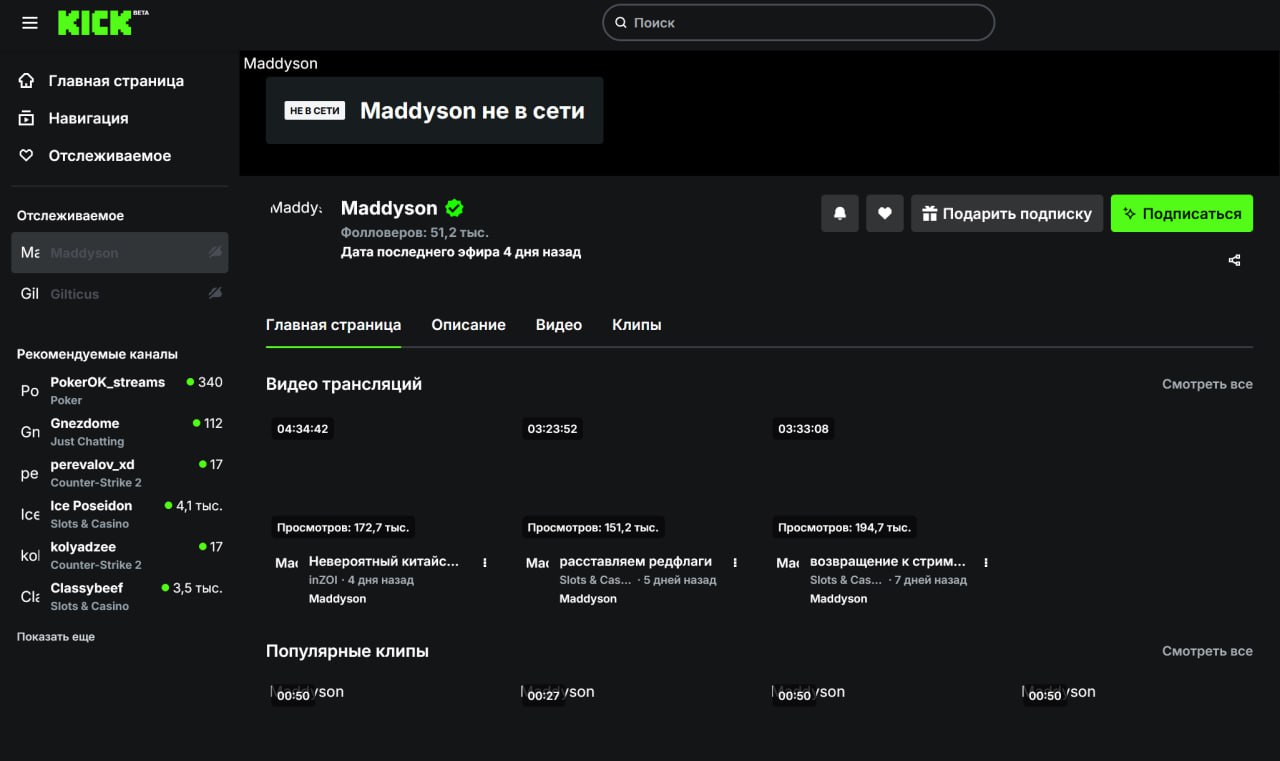
Task: Switch to the Описание tab
Action: pos(468,325)
